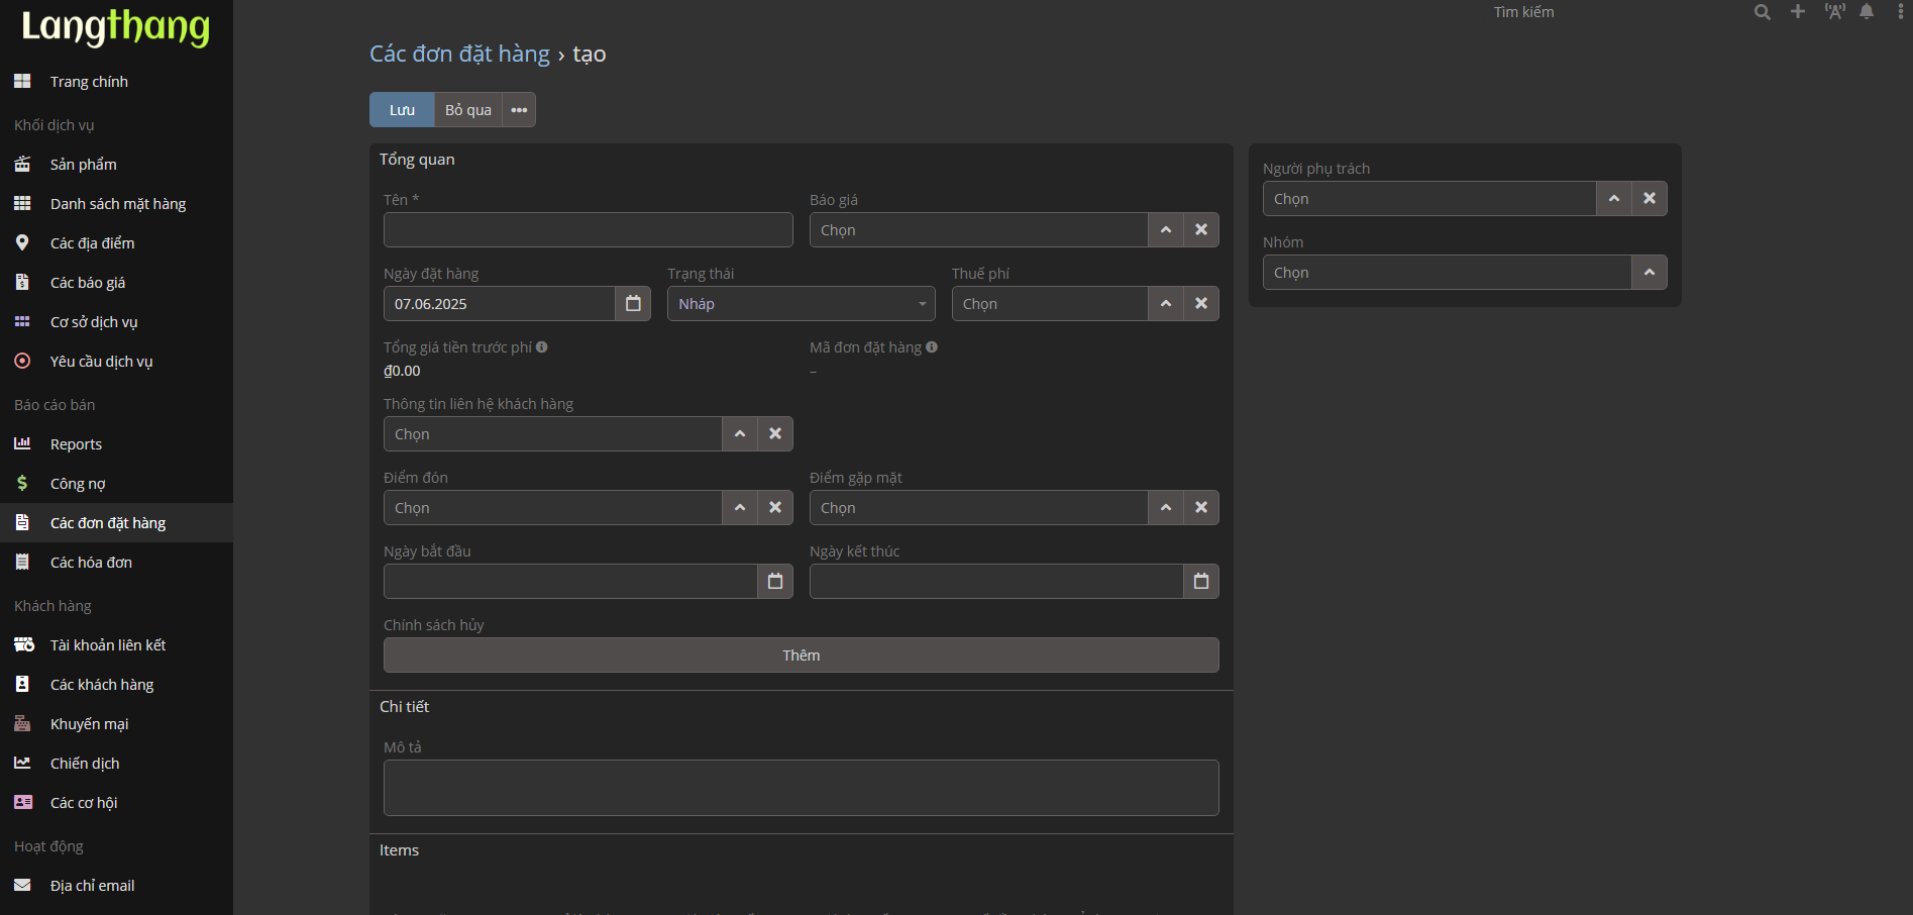Click info icon beside Mã đơn đặt hàng
1913x915 pixels.
point(931,347)
